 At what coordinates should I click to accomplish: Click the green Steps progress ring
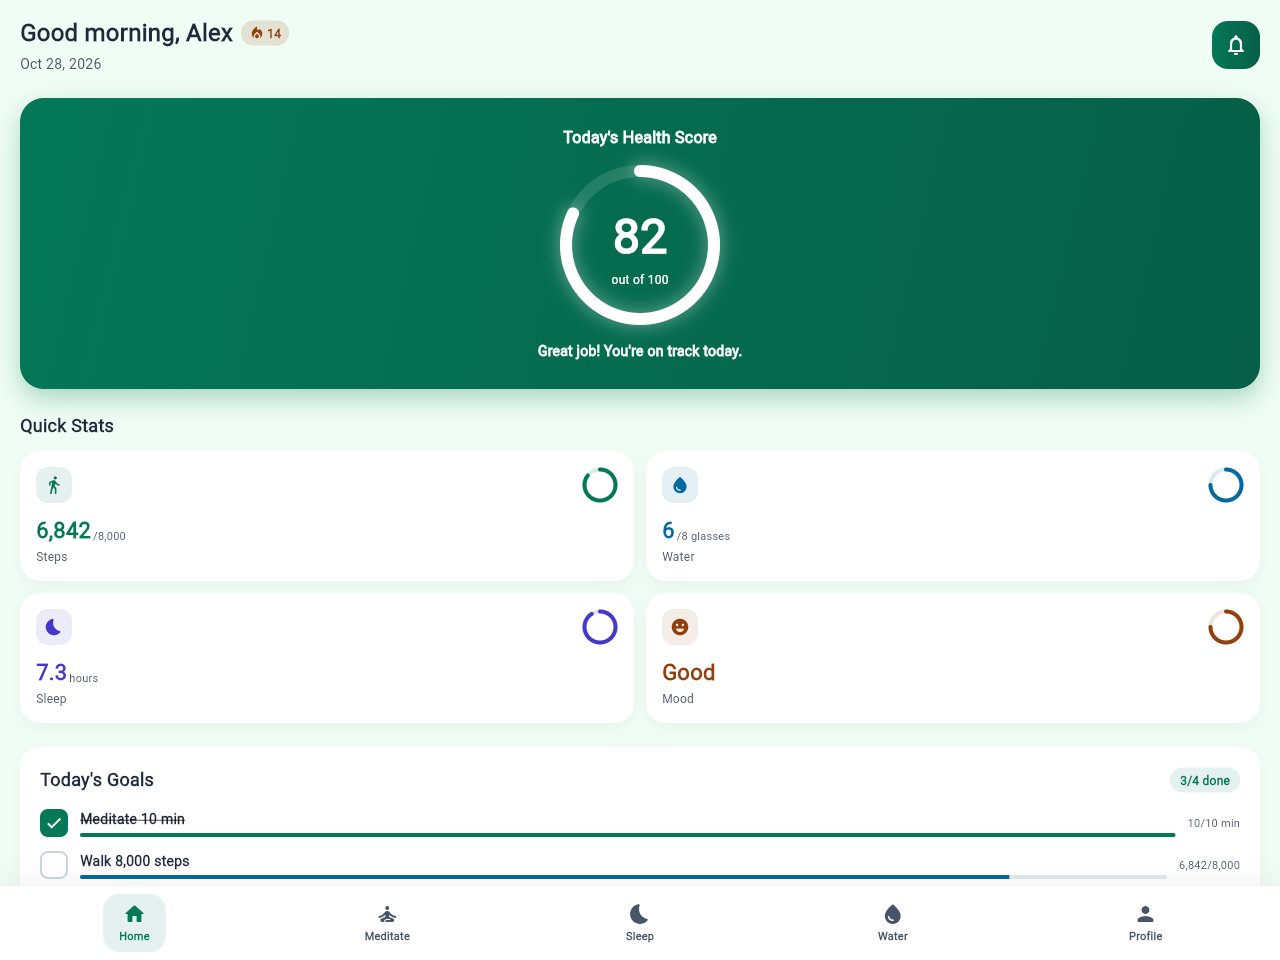pyautogui.click(x=600, y=485)
